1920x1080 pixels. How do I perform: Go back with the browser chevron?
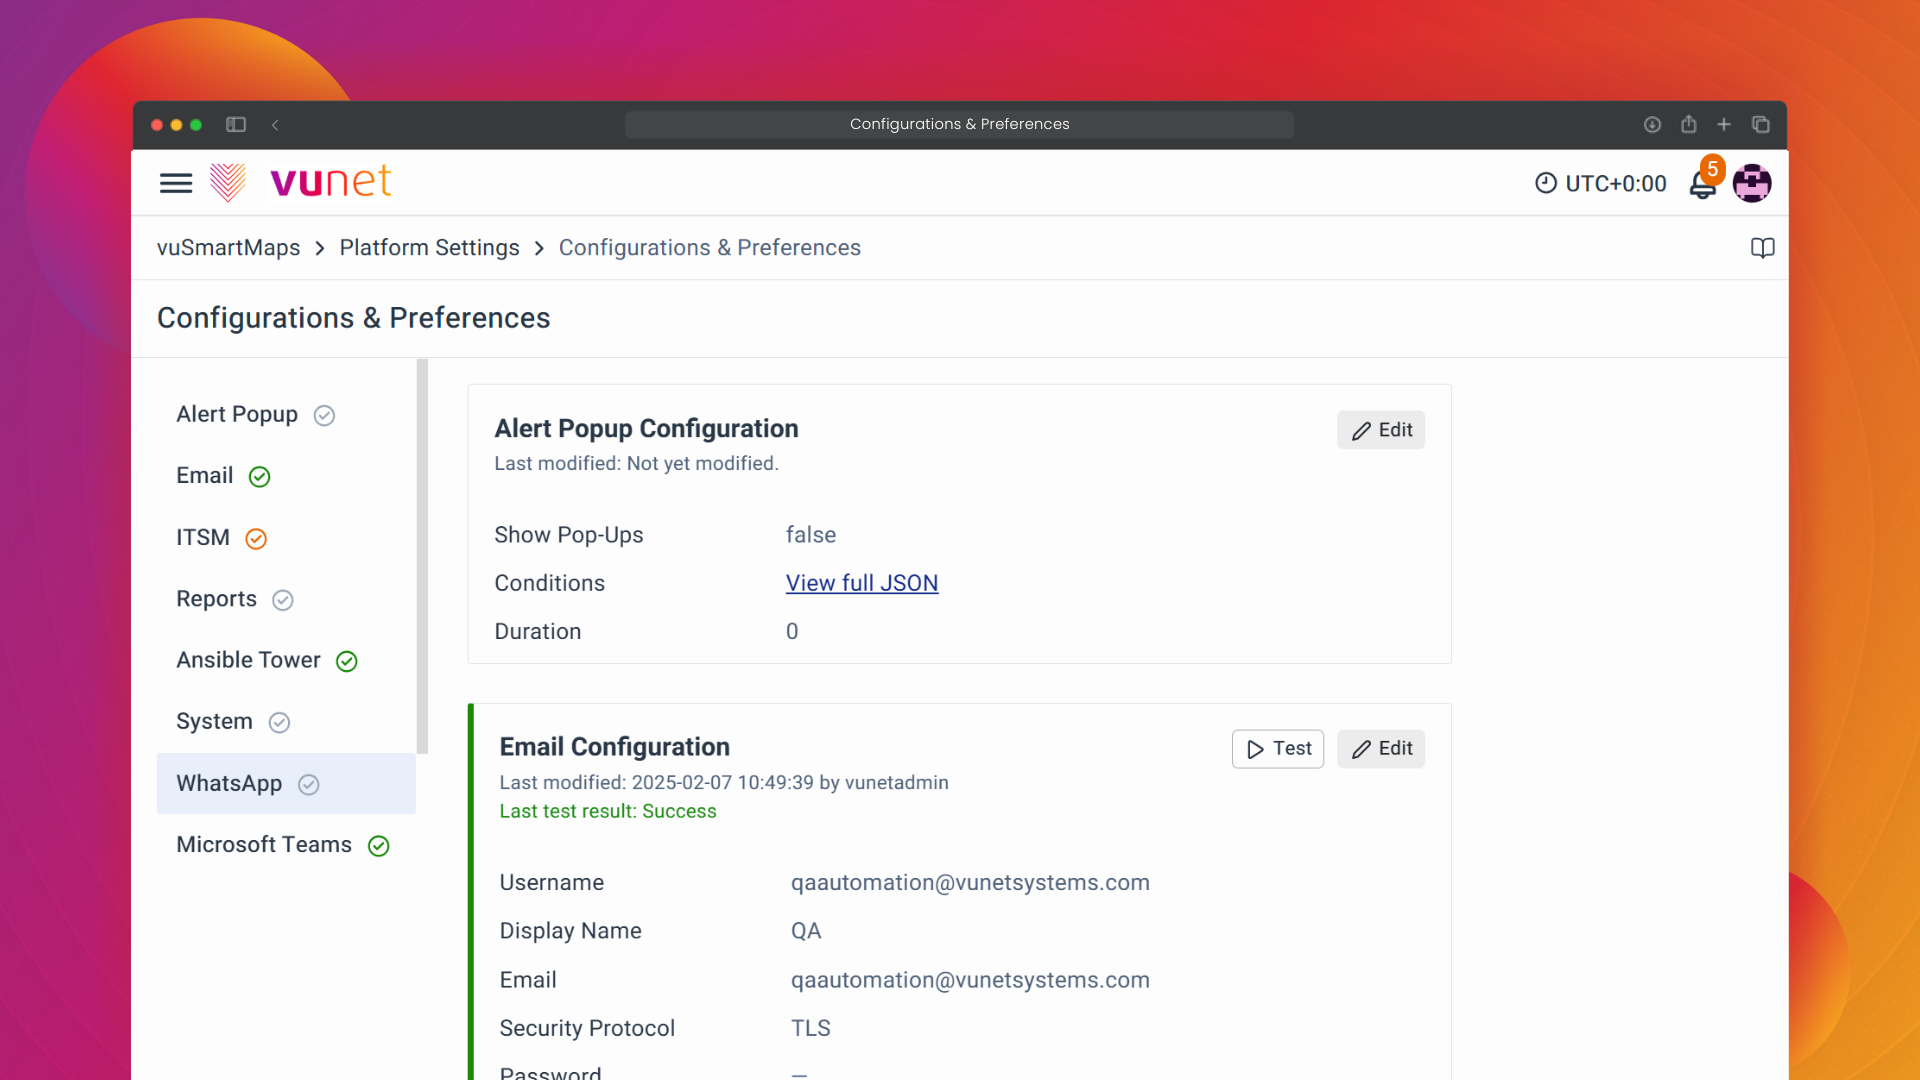[275, 125]
